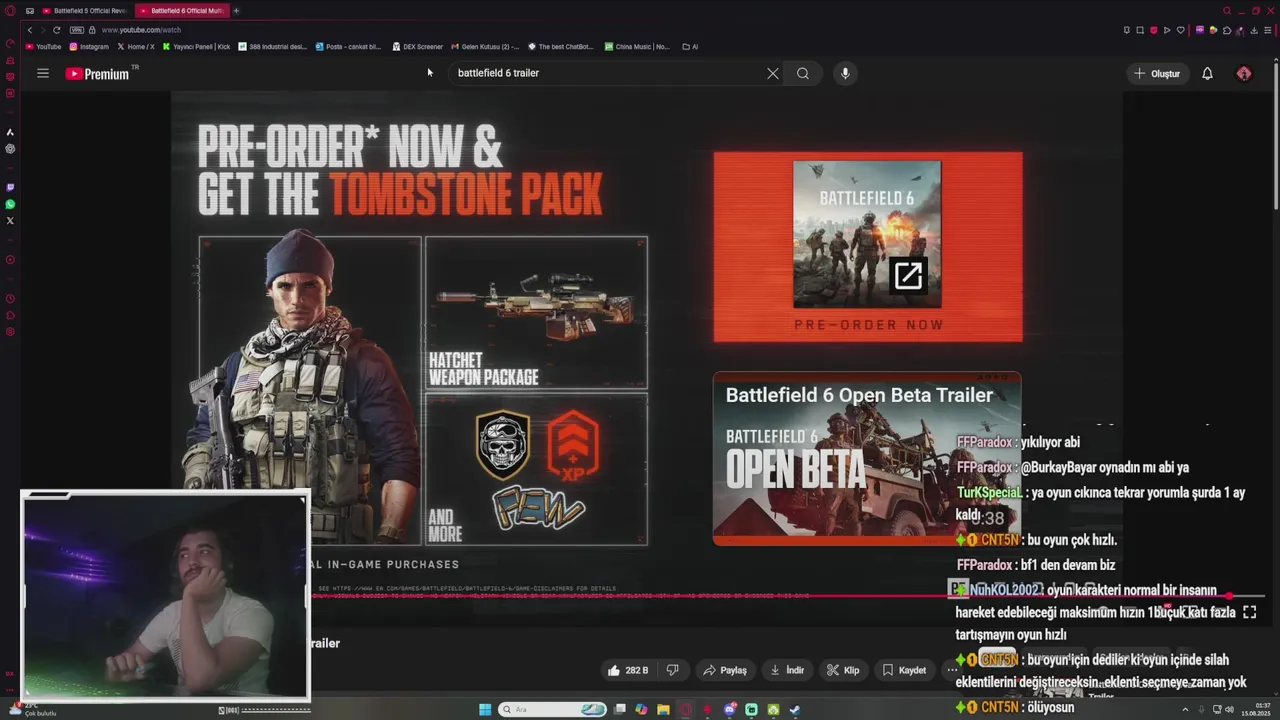Screen dimensions: 1280x720
Task: Open Twitch panel in Opera sidebar
Action: click(10, 187)
